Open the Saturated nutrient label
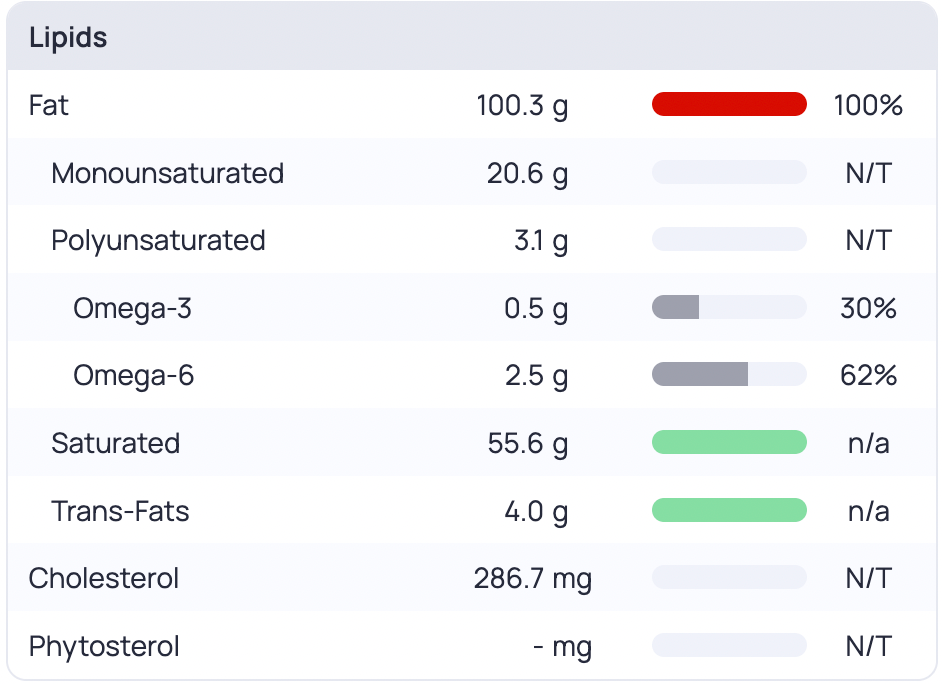The width and height of the screenshot is (942, 684). pos(115,443)
